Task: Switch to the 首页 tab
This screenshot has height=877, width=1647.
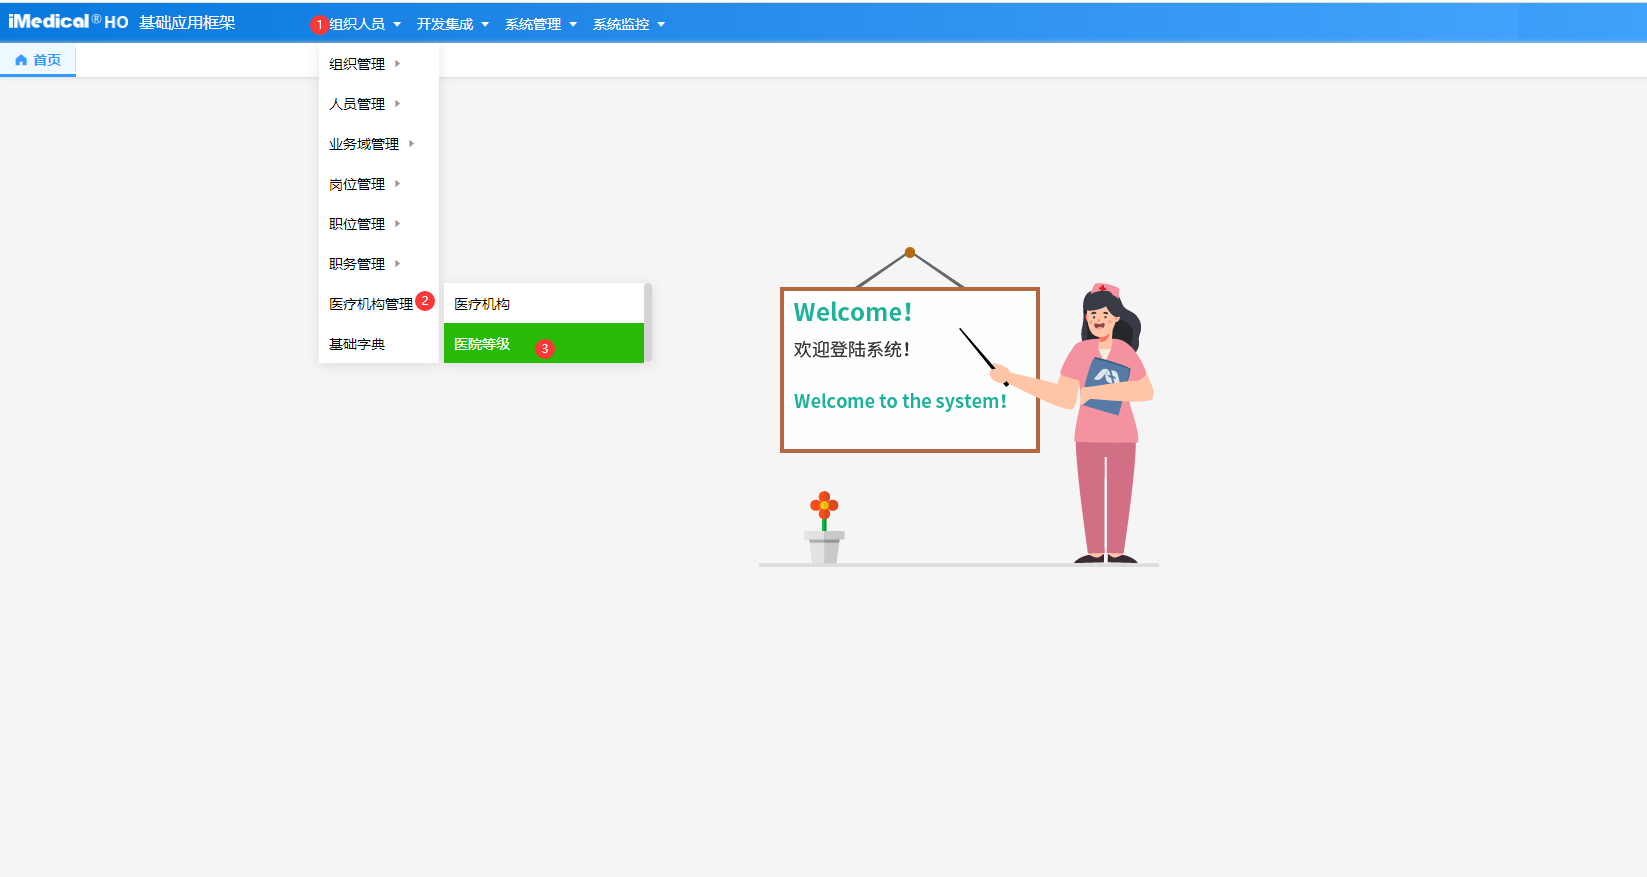Action: tap(46, 60)
